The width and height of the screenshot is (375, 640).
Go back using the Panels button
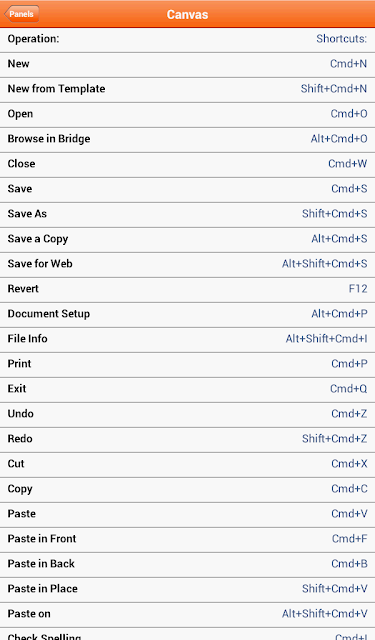coord(22,14)
